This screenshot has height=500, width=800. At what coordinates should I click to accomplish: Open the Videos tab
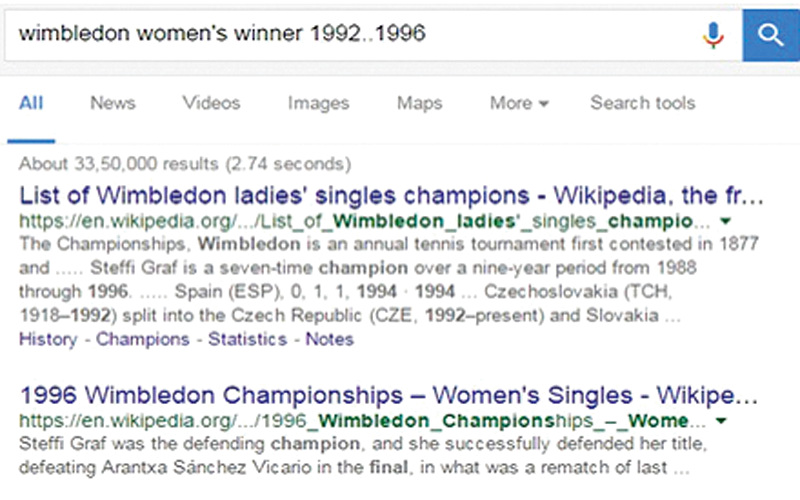[211, 103]
